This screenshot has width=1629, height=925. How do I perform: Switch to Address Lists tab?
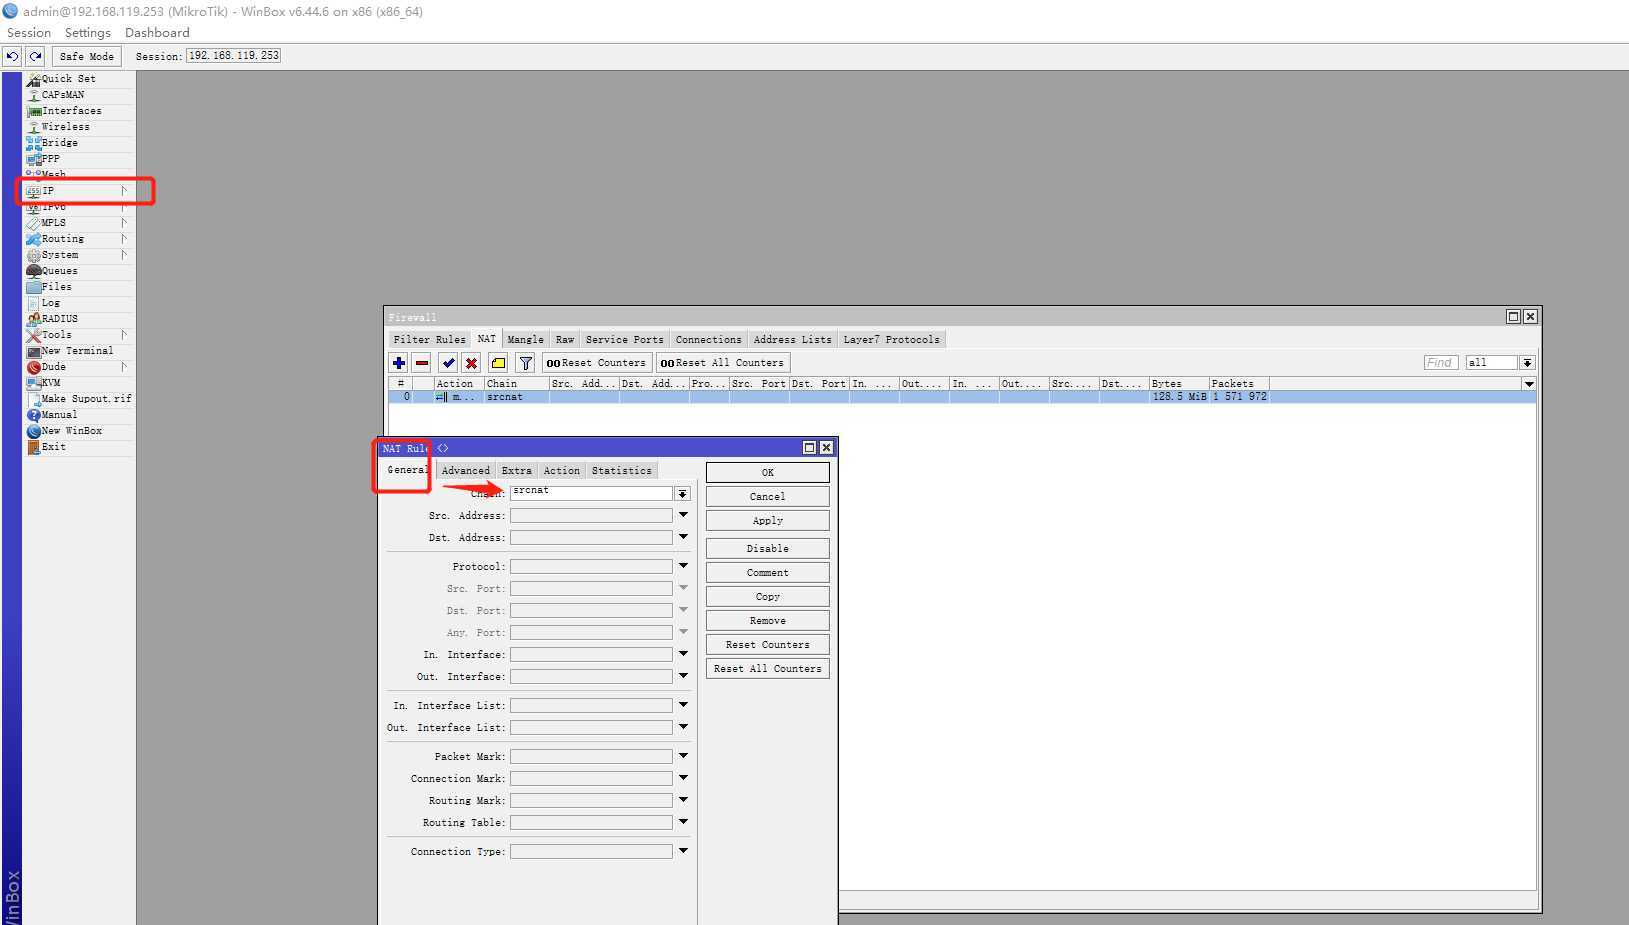(792, 340)
